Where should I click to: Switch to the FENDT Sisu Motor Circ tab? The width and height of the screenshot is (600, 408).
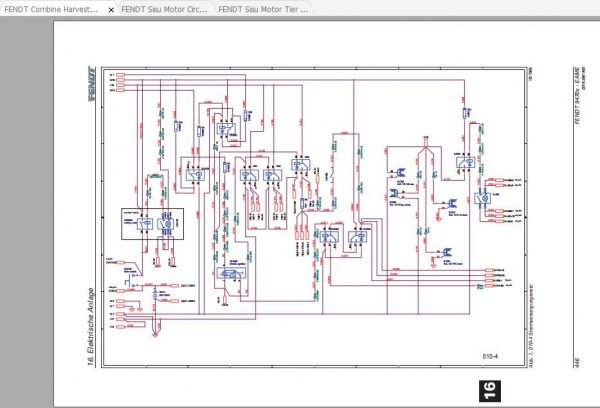165,9
